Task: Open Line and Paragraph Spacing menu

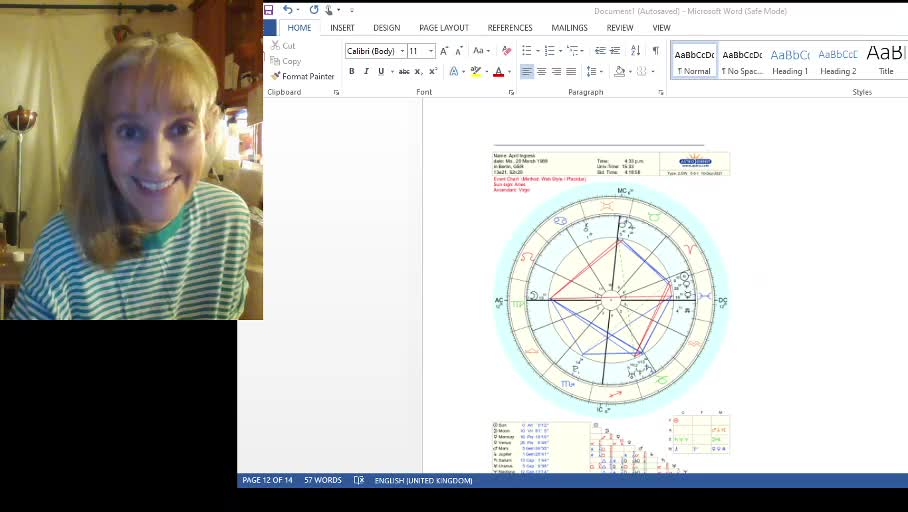Action: [592, 71]
